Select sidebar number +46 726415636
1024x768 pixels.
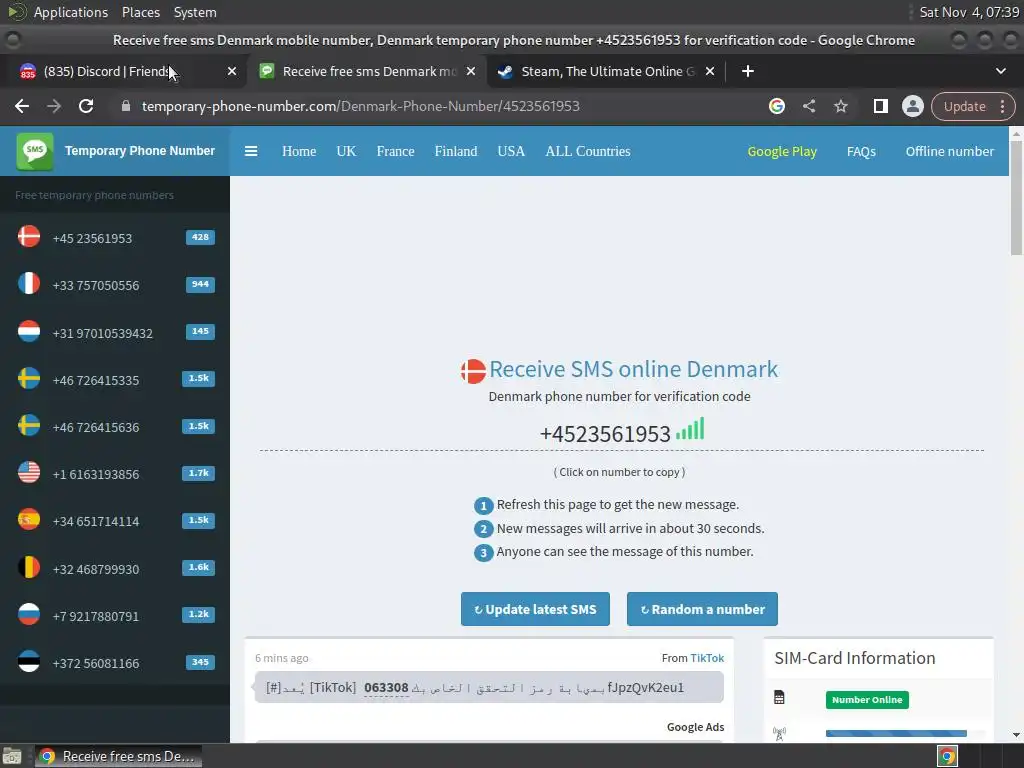pos(96,428)
